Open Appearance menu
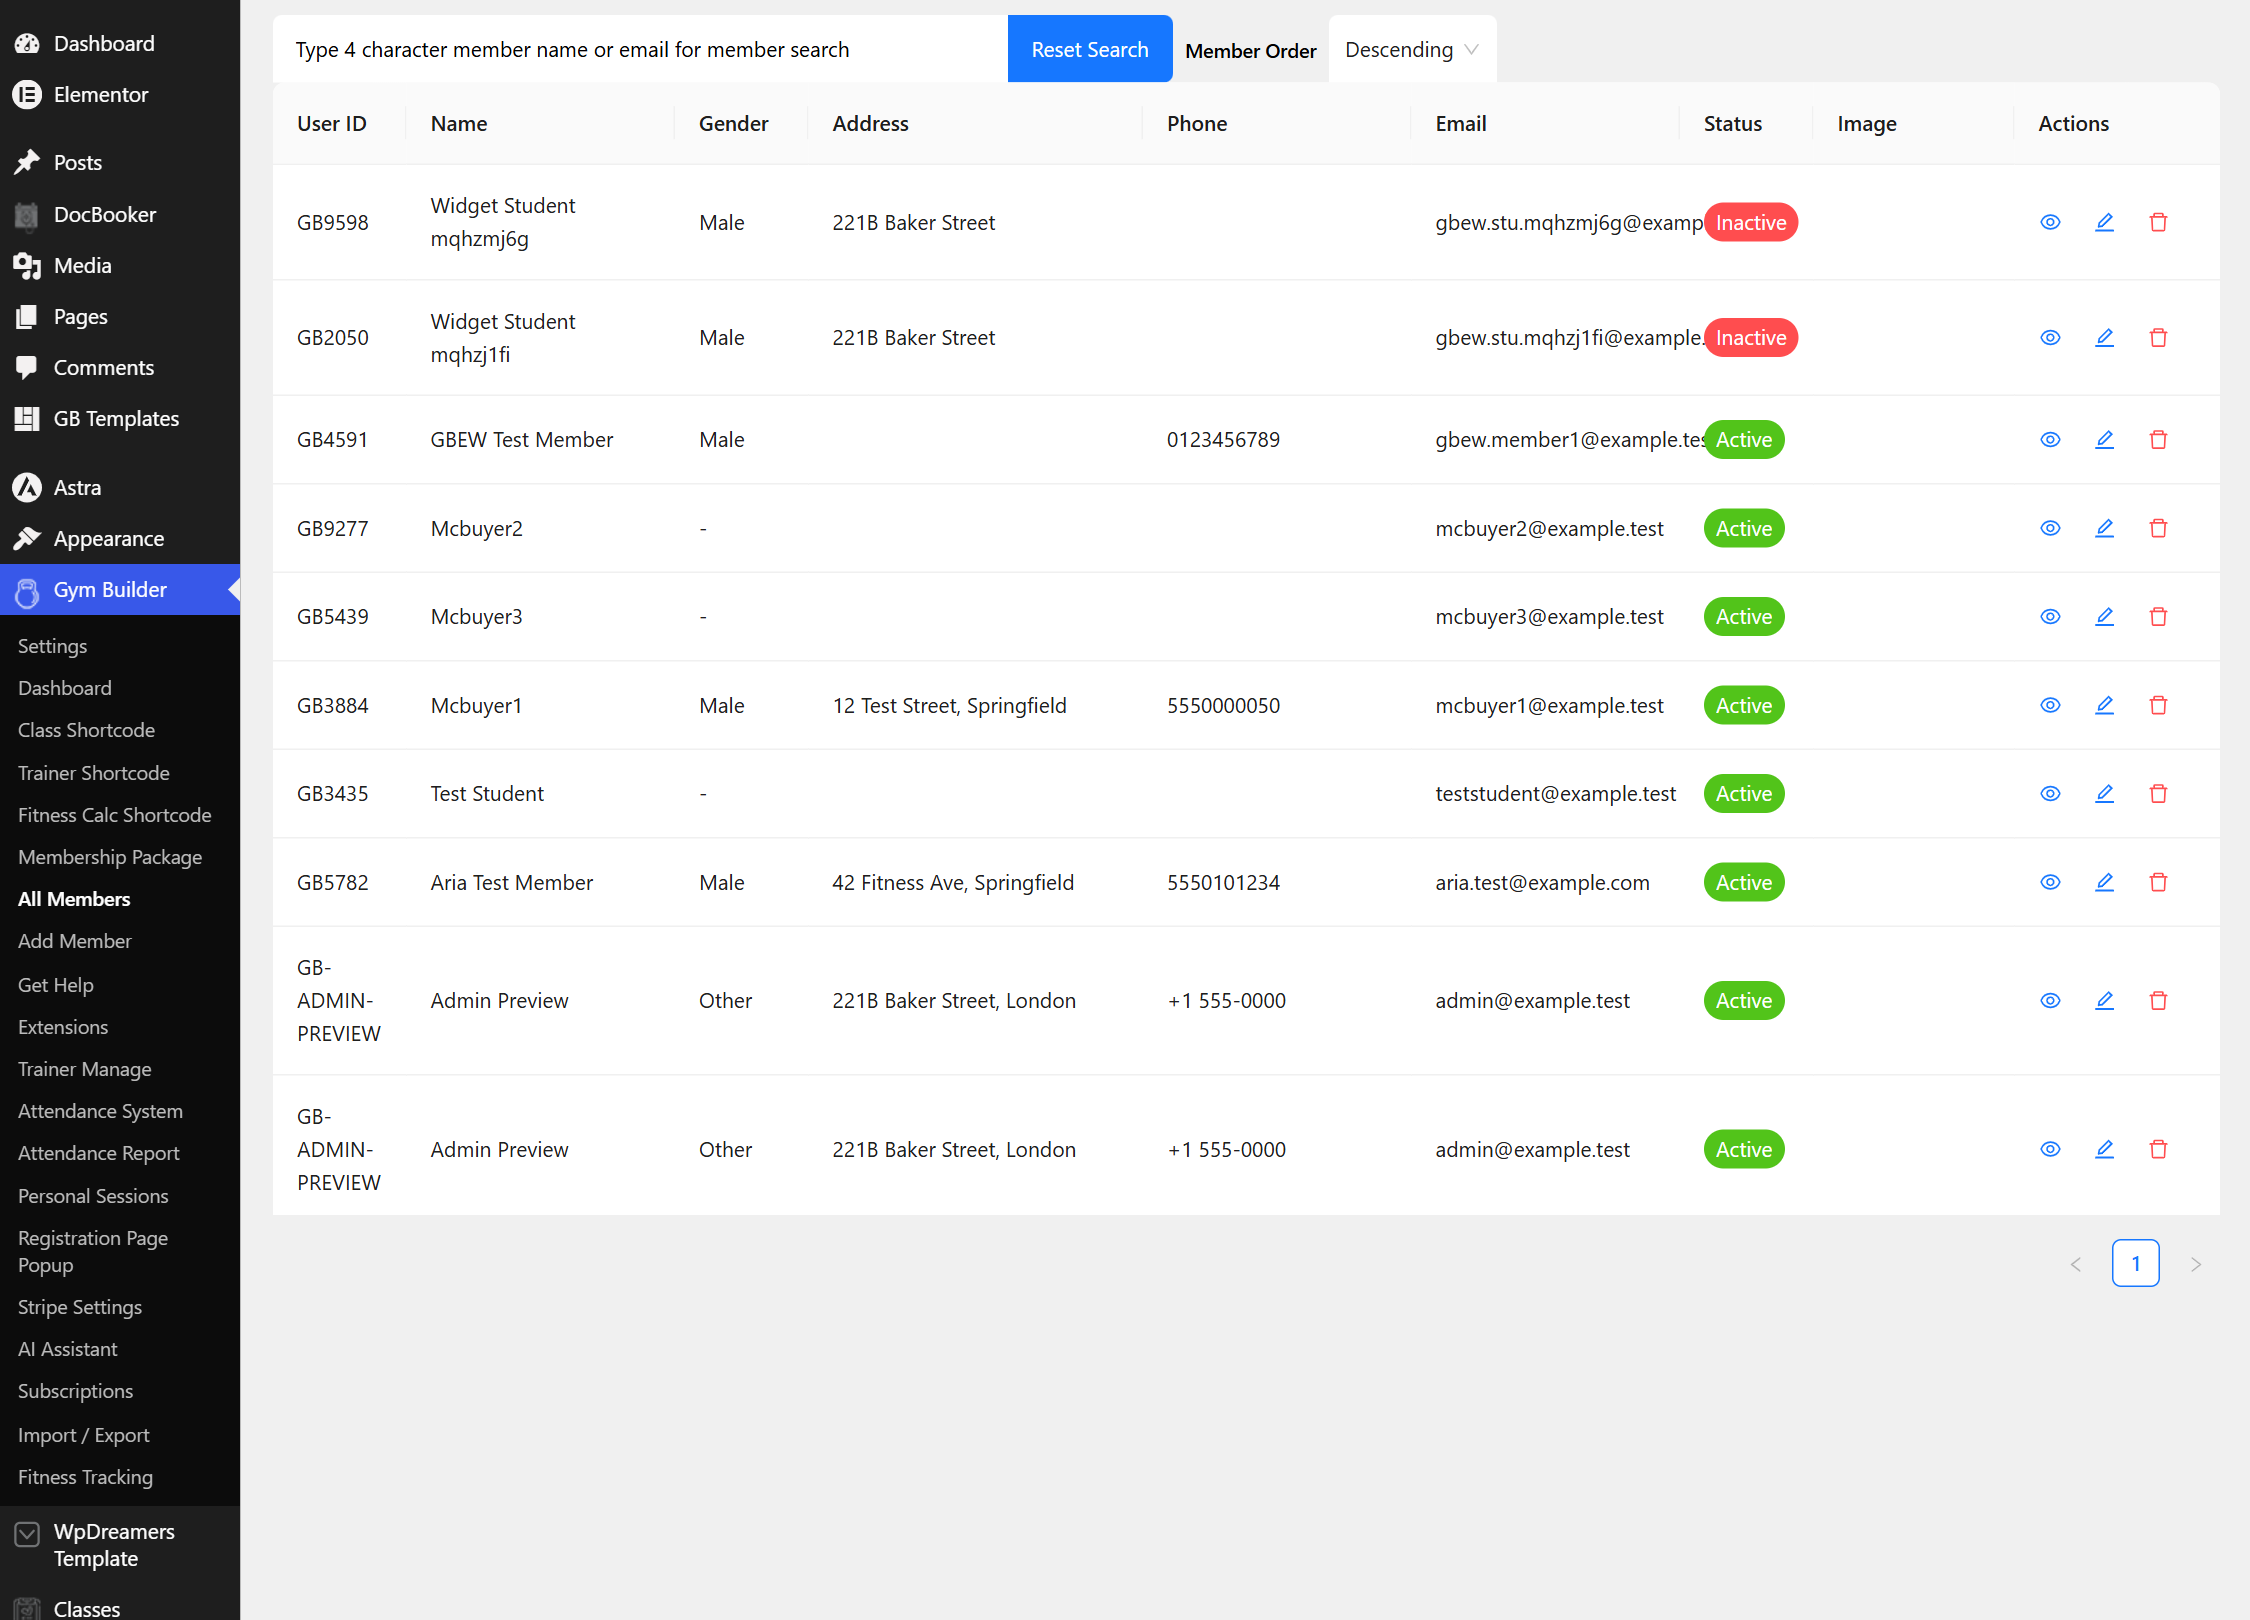Image resolution: width=2250 pixels, height=1620 pixels. click(120, 538)
